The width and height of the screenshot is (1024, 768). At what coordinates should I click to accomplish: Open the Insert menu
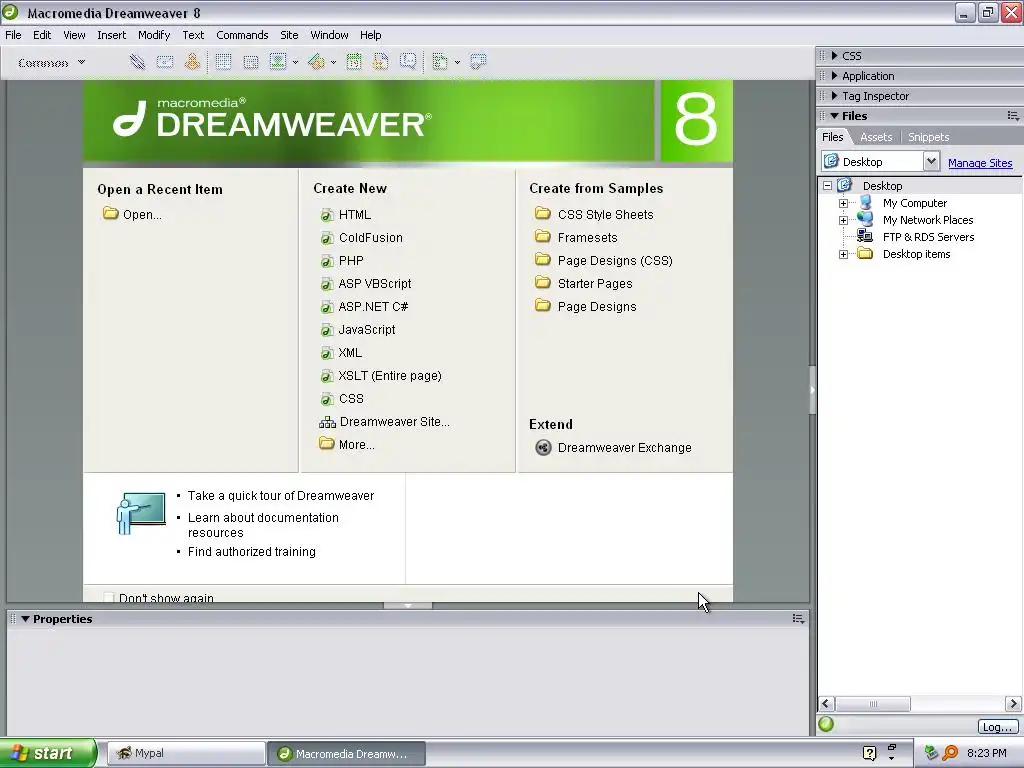(112, 35)
